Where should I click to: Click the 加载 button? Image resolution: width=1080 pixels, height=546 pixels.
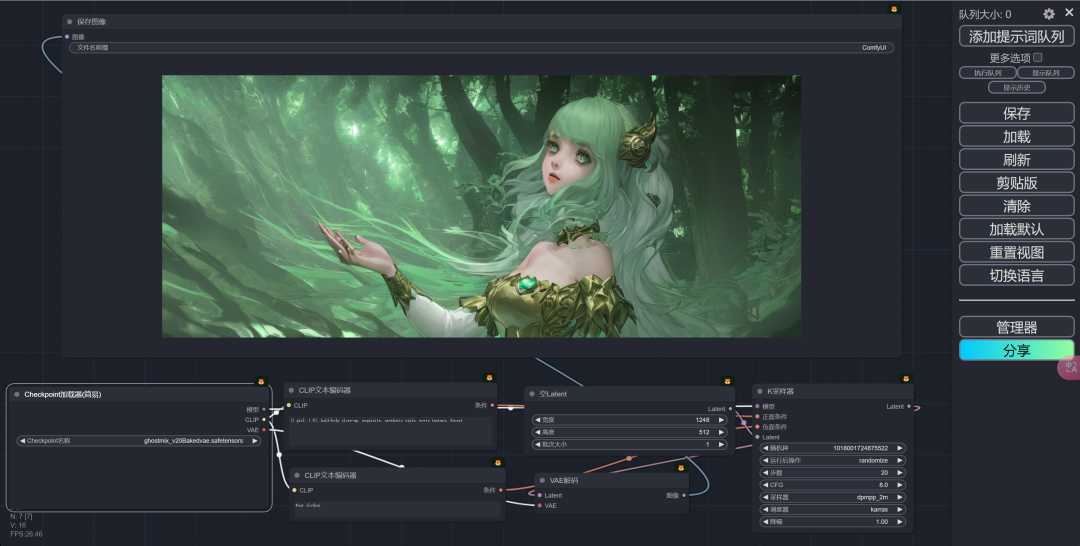(x=1017, y=136)
